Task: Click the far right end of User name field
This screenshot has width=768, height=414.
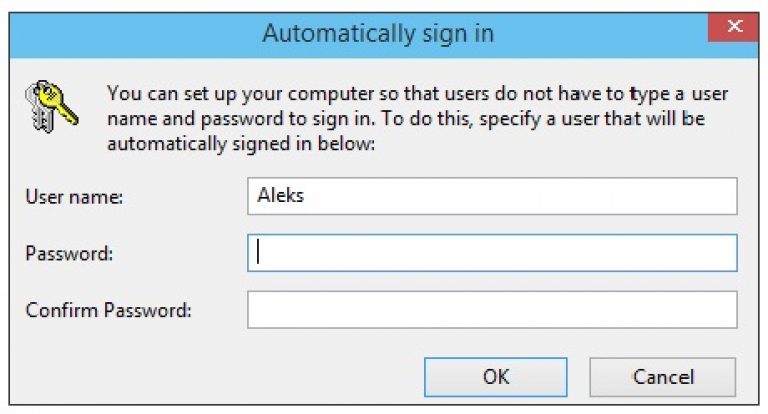Action: coord(725,196)
